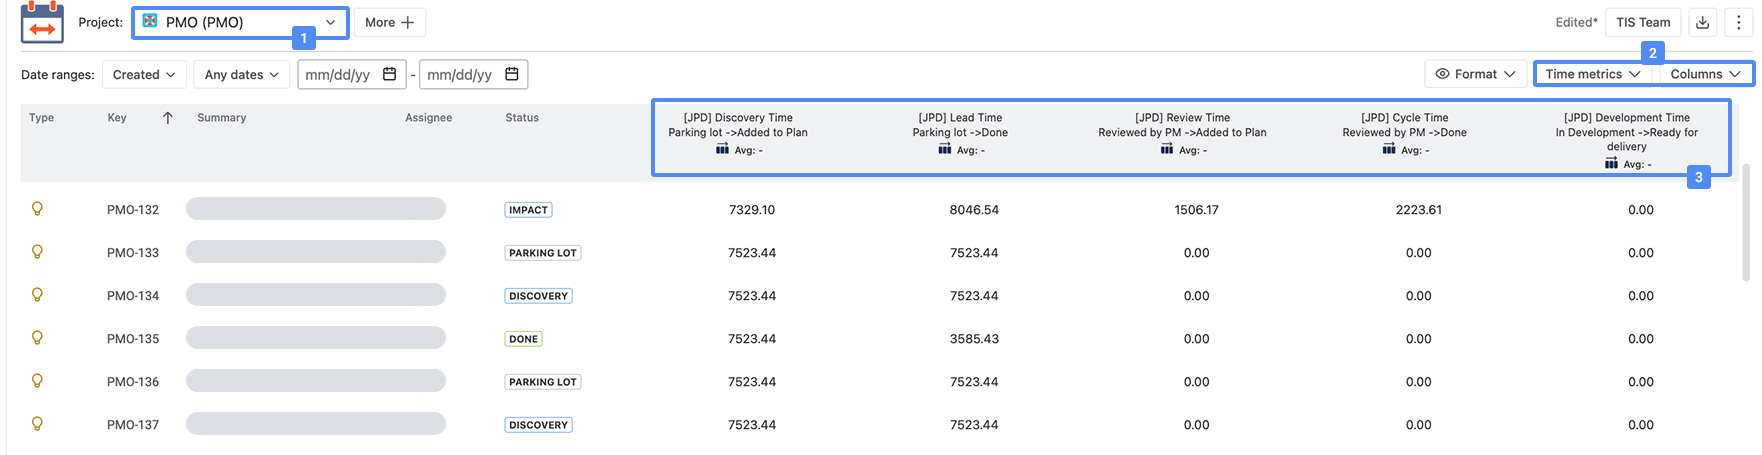Expand the Time metrics dropdown
This screenshot has width=1762, height=455.
(1593, 74)
